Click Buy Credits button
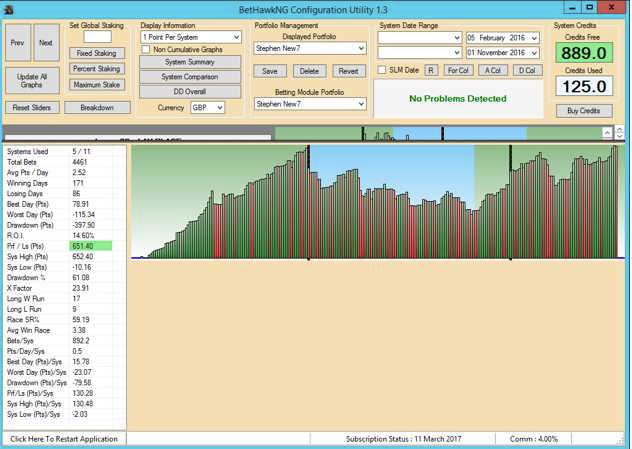This screenshot has width=632, height=449. [584, 111]
